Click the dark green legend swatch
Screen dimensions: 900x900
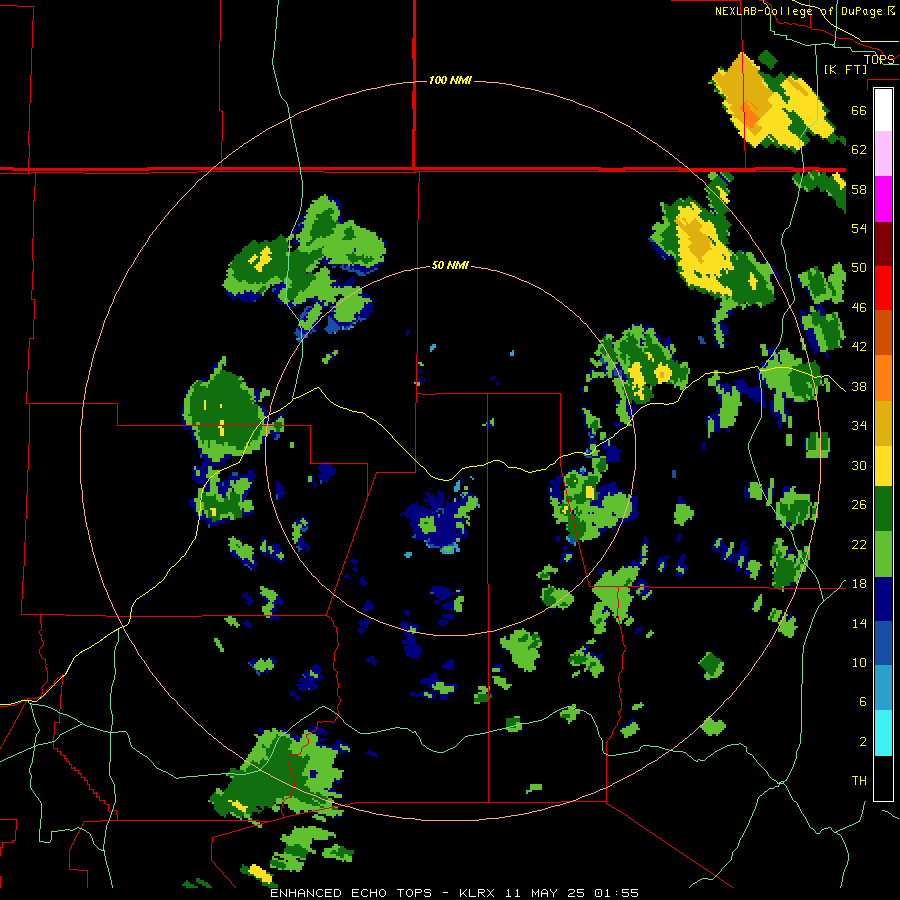click(x=883, y=508)
